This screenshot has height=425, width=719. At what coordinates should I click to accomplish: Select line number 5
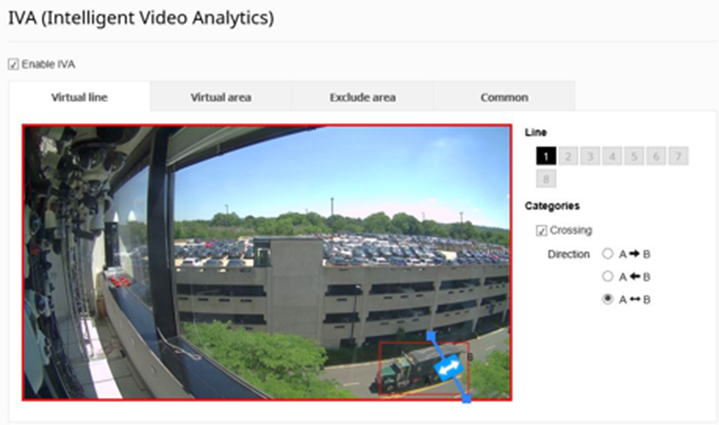(x=634, y=156)
